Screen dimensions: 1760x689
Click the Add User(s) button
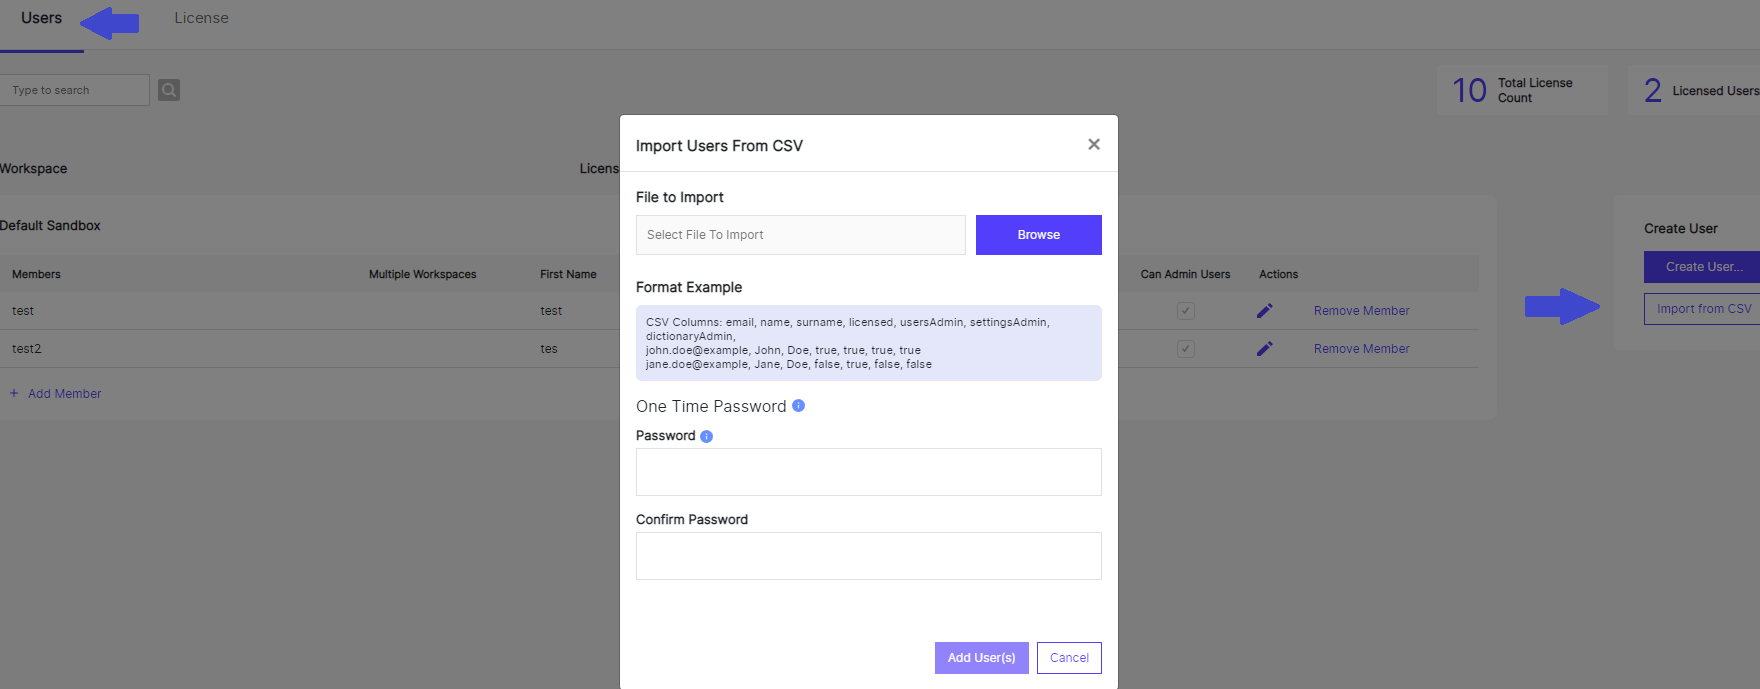point(982,658)
